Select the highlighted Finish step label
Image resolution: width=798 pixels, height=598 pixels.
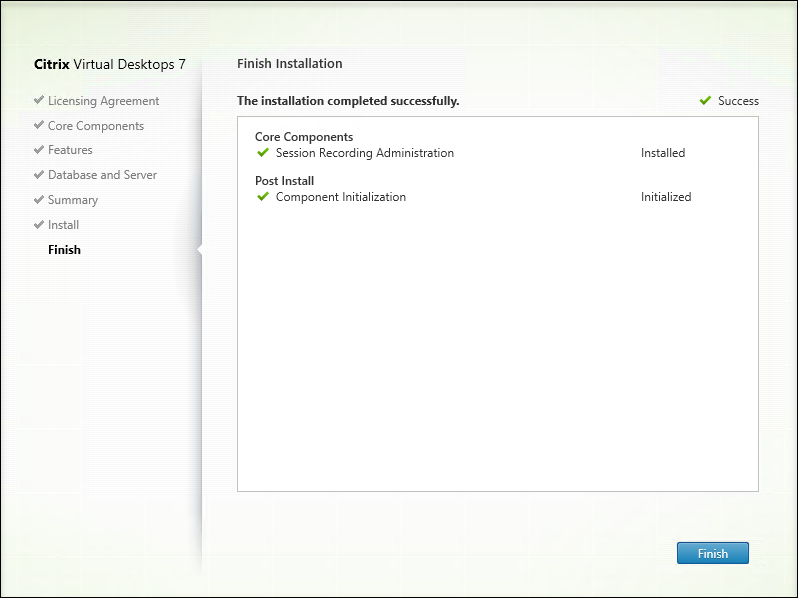click(x=64, y=250)
